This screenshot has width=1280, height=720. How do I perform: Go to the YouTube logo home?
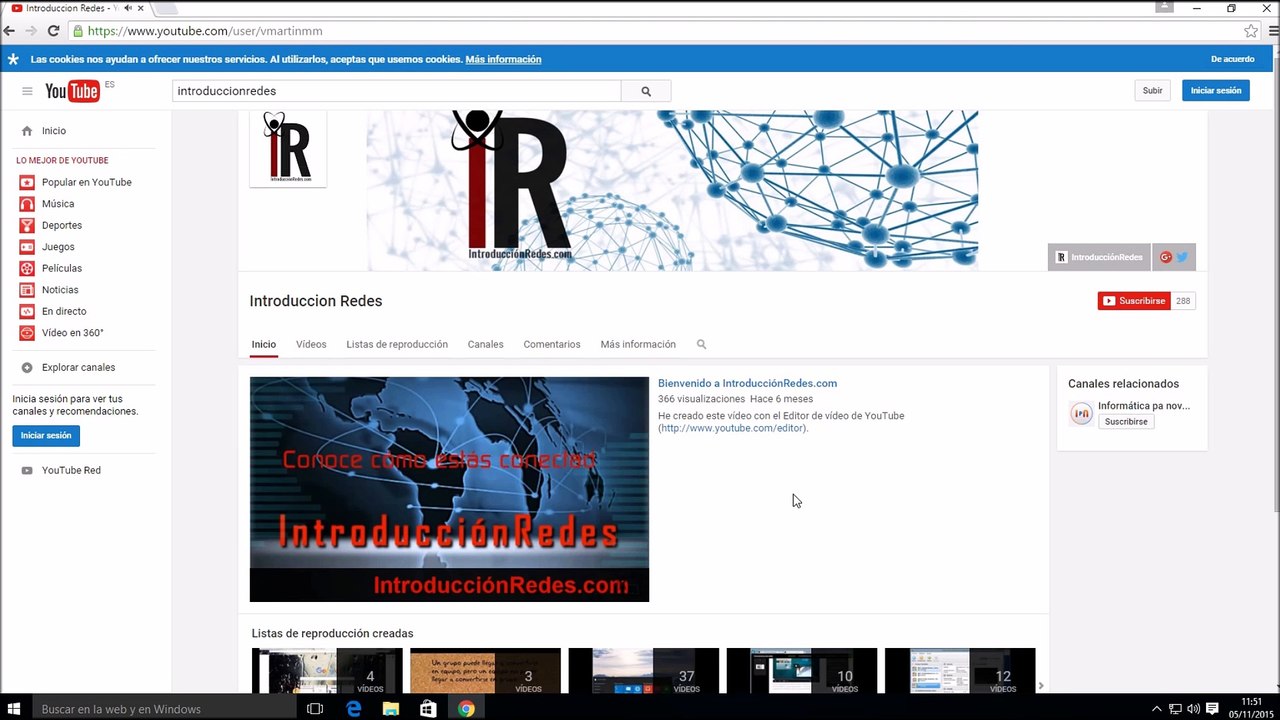tap(72, 91)
